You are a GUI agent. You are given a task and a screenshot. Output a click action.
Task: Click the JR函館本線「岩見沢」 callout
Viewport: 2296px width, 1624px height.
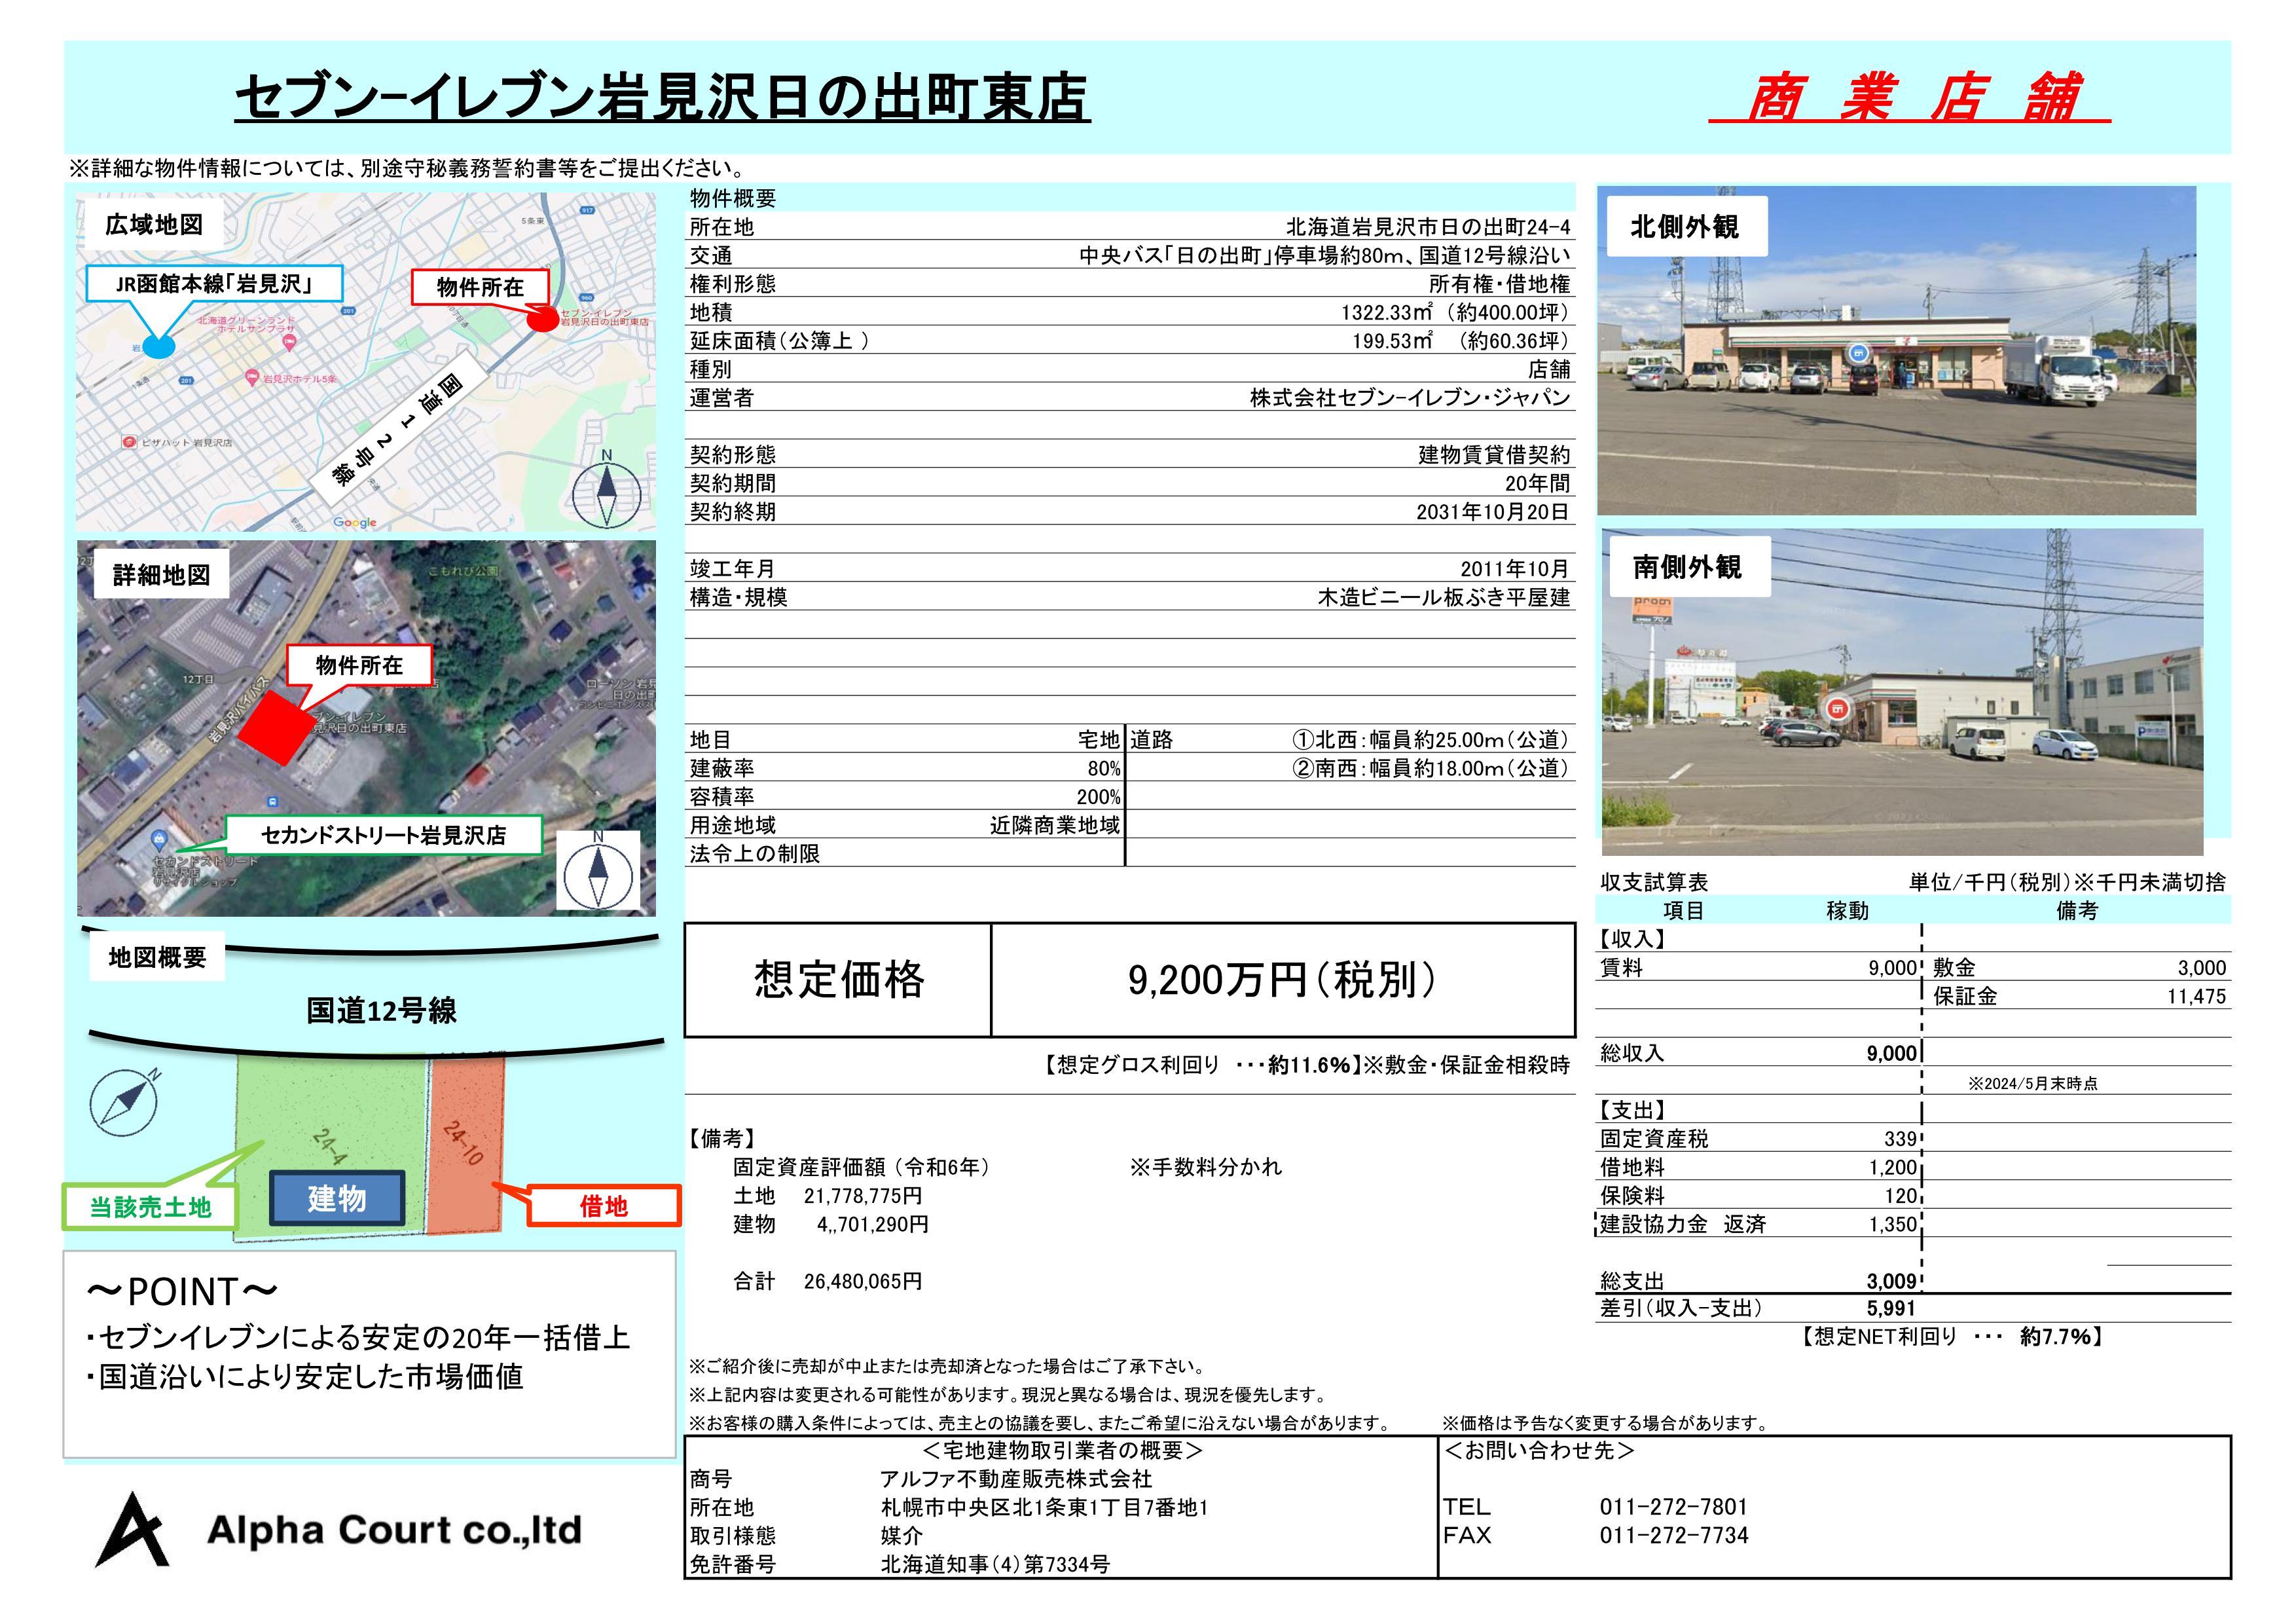[x=214, y=284]
